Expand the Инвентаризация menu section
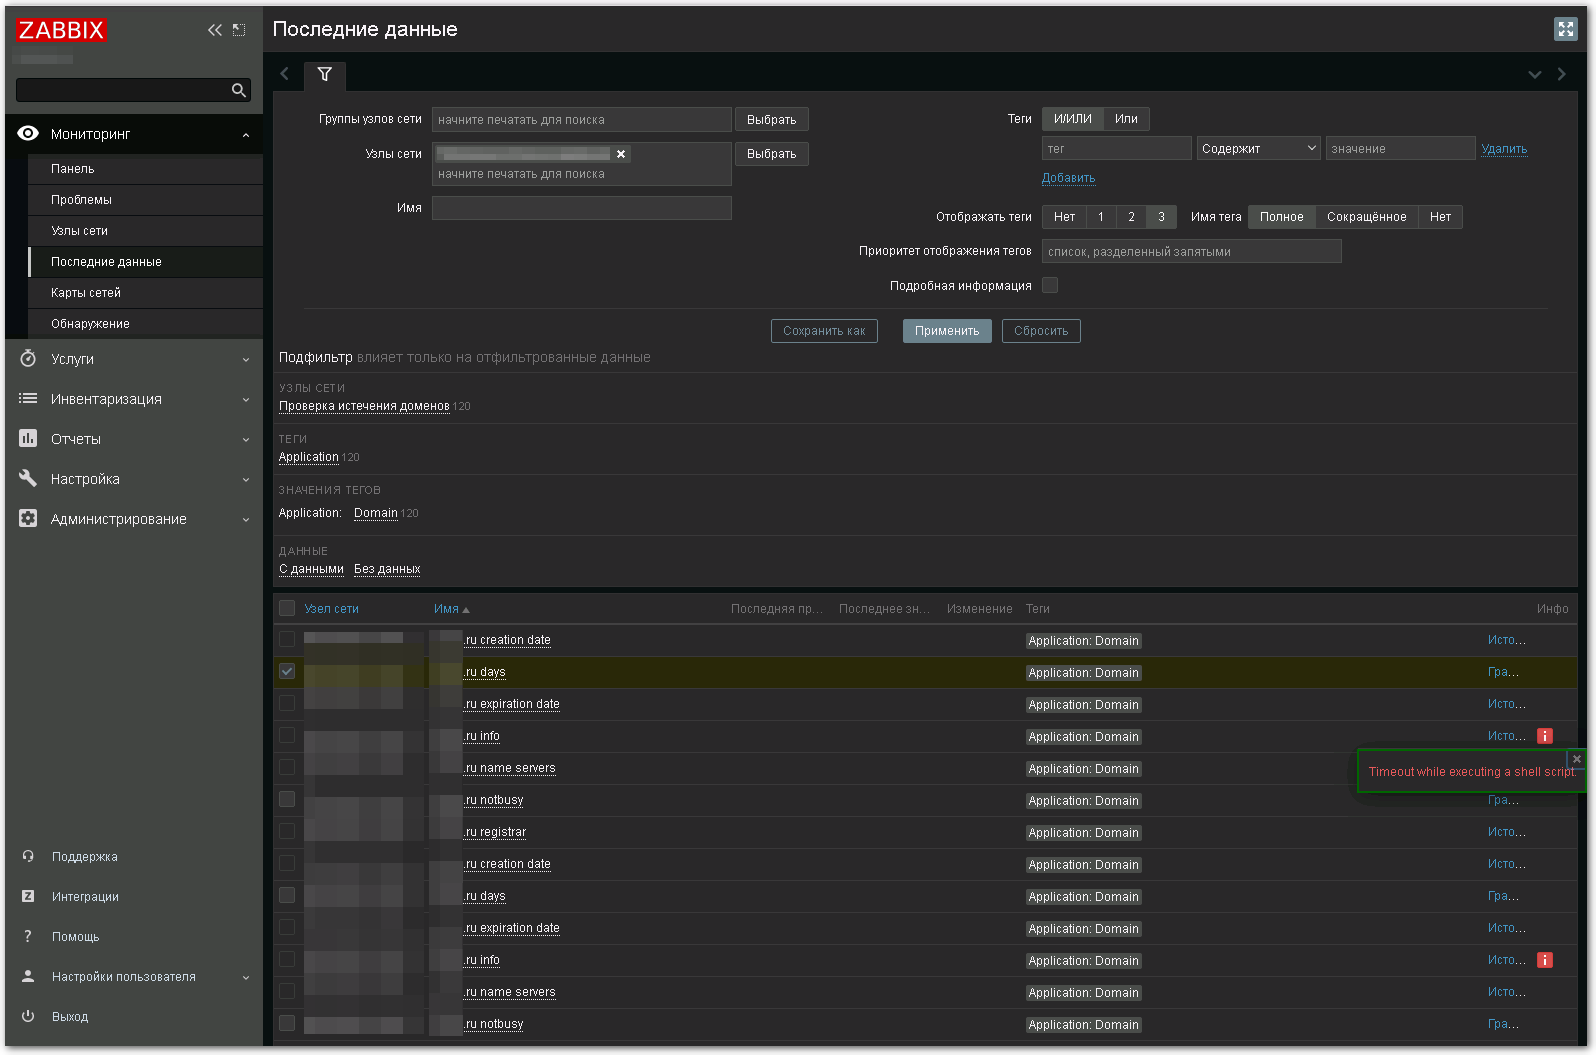 pos(246,399)
